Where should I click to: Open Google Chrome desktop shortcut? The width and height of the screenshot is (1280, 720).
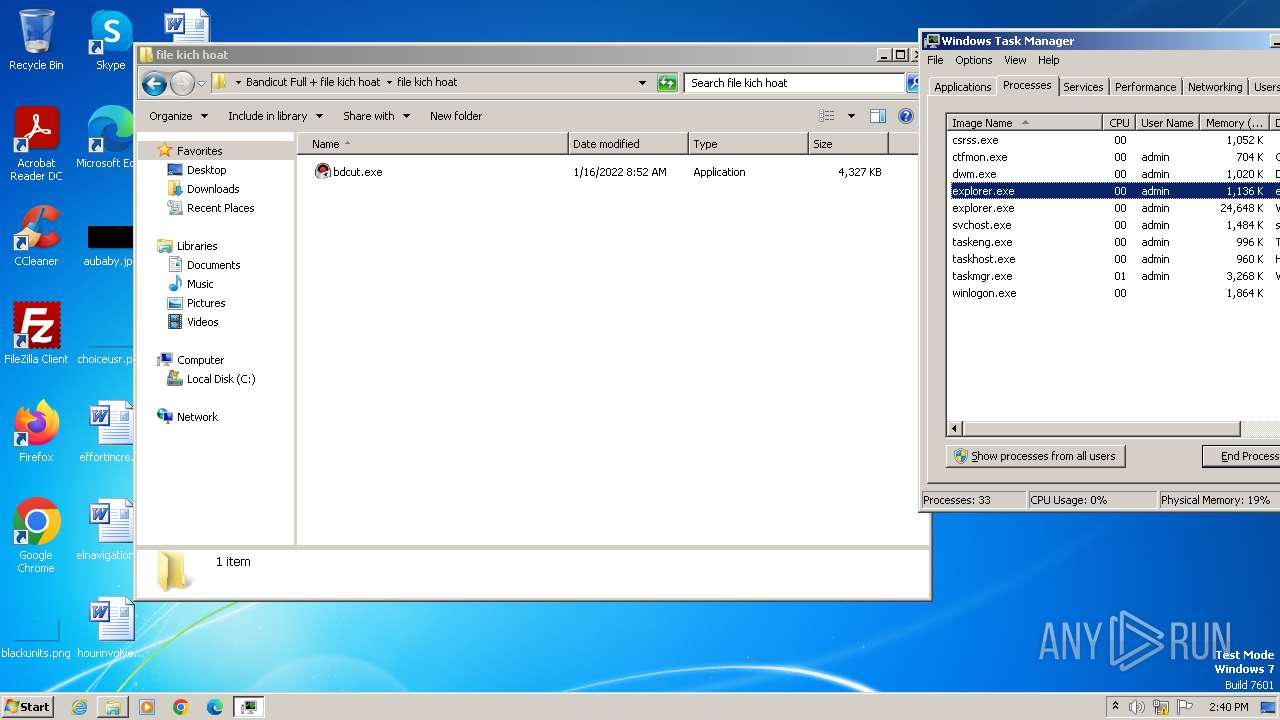pos(36,536)
